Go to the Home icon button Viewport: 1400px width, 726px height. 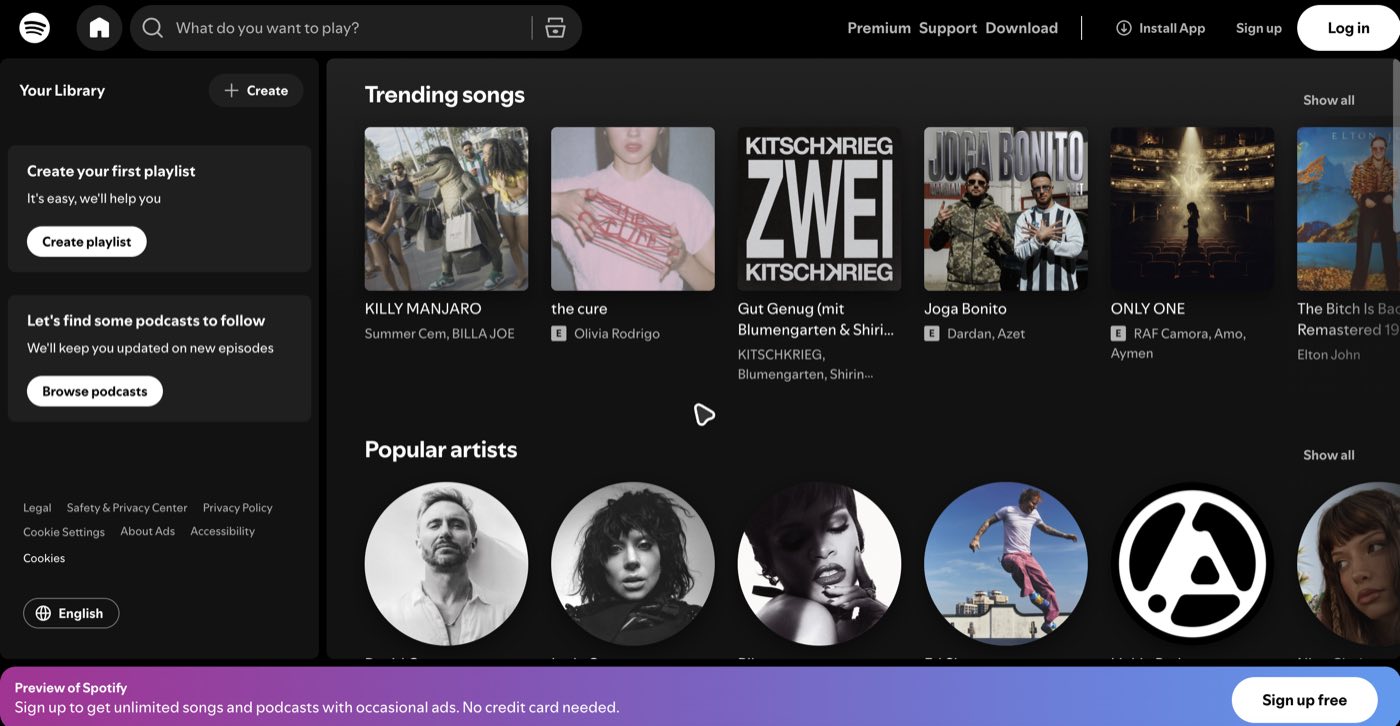(x=99, y=28)
